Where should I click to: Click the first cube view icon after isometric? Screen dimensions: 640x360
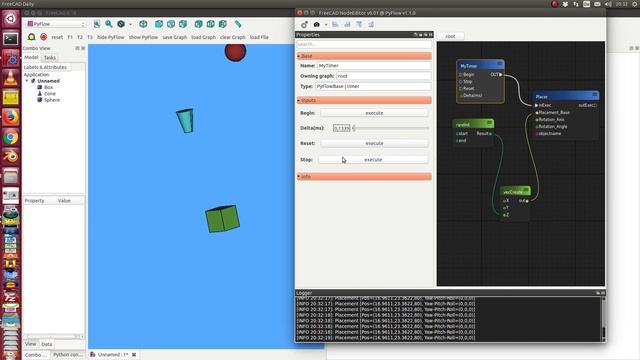(159, 24)
